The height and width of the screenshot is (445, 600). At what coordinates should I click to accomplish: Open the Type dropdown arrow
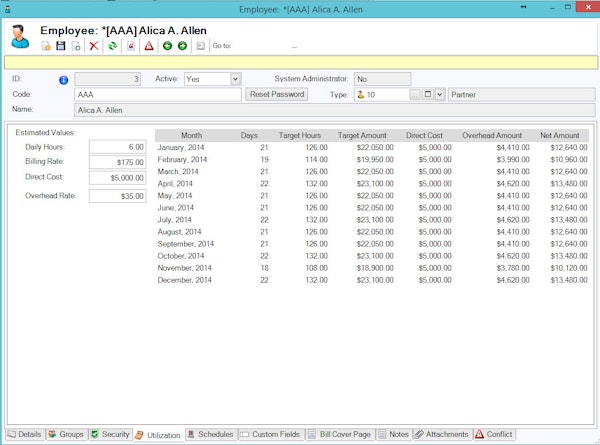point(440,94)
